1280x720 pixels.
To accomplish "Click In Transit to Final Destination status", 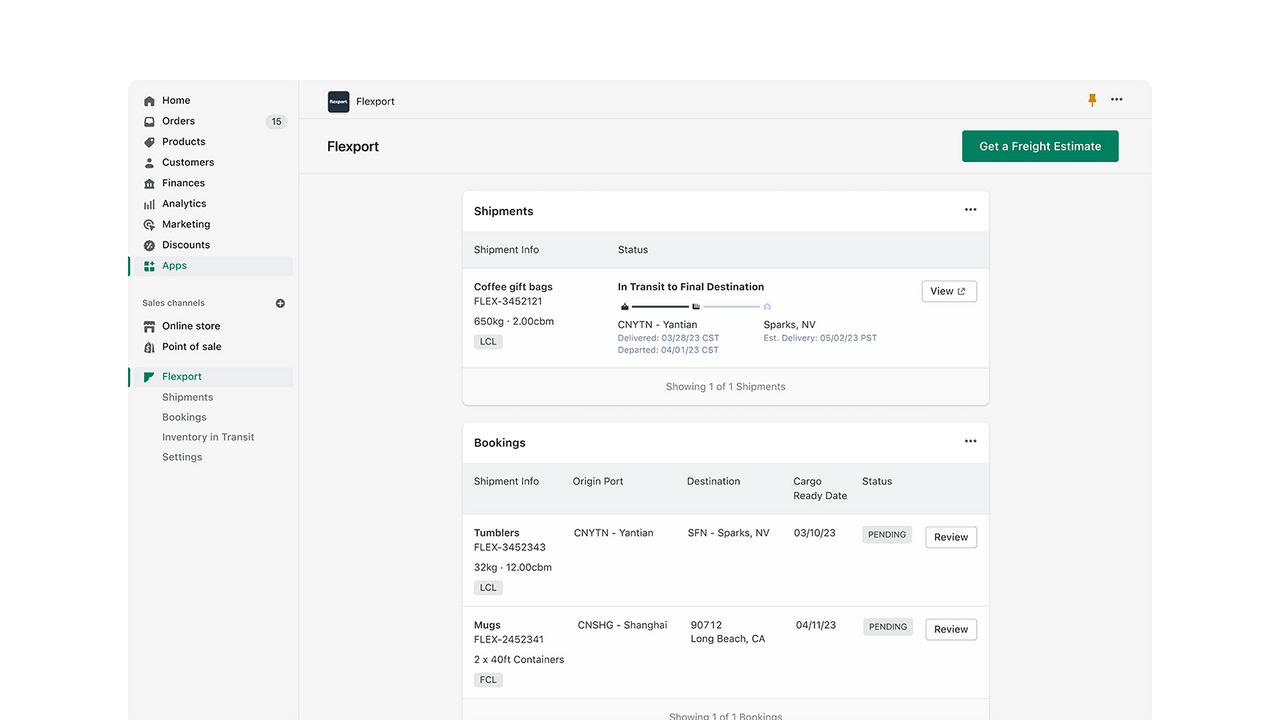I will tap(691, 287).
